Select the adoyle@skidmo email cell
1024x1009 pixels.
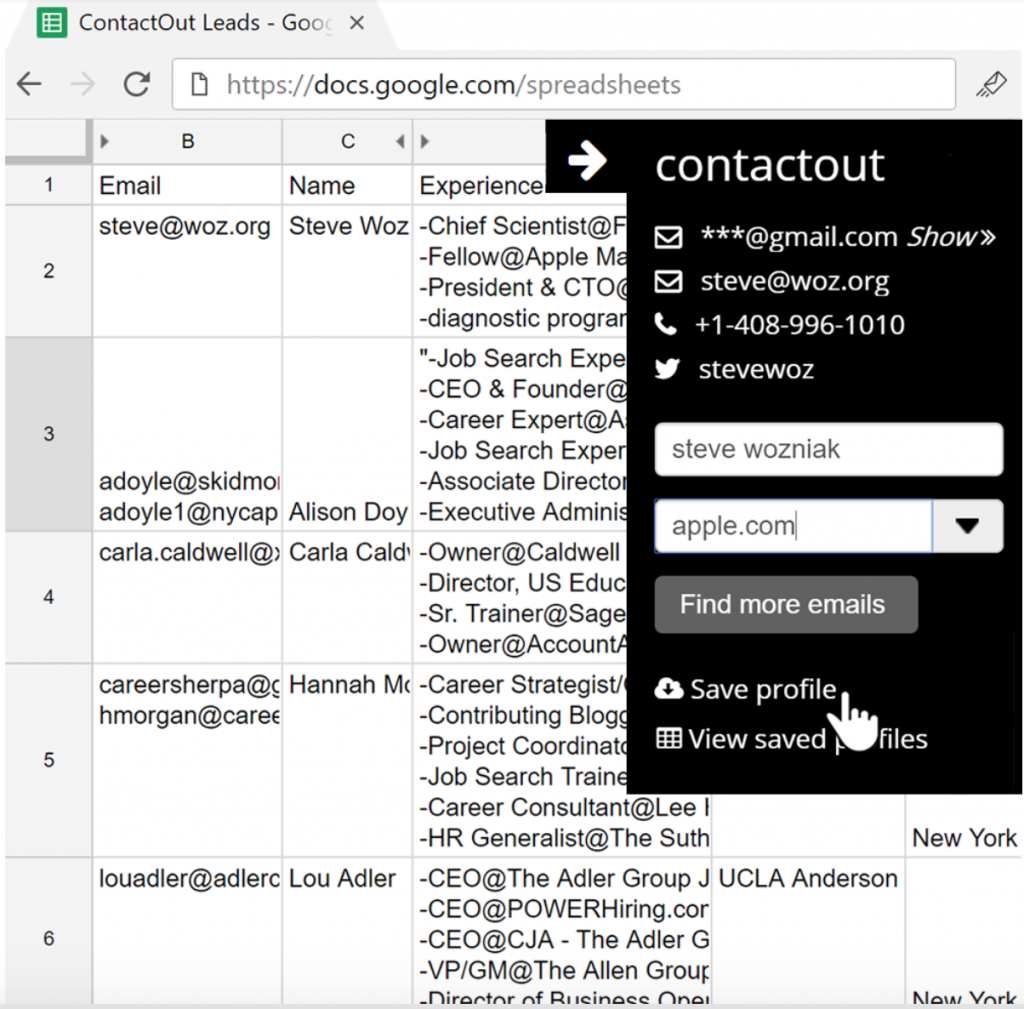pos(187,434)
